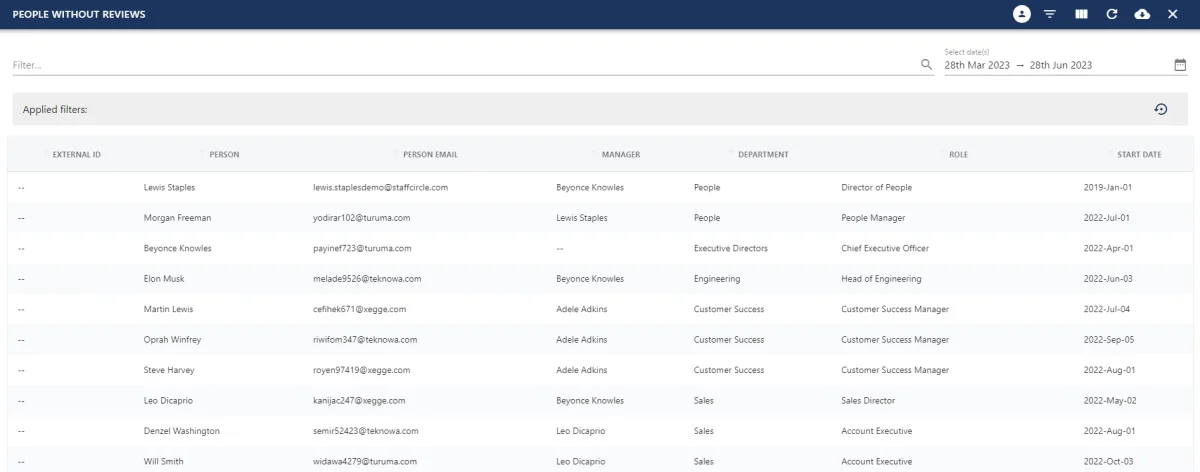This screenshot has height=472, width=1200.
Task: Click the Director of People role cell
Action: (x=877, y=187)
